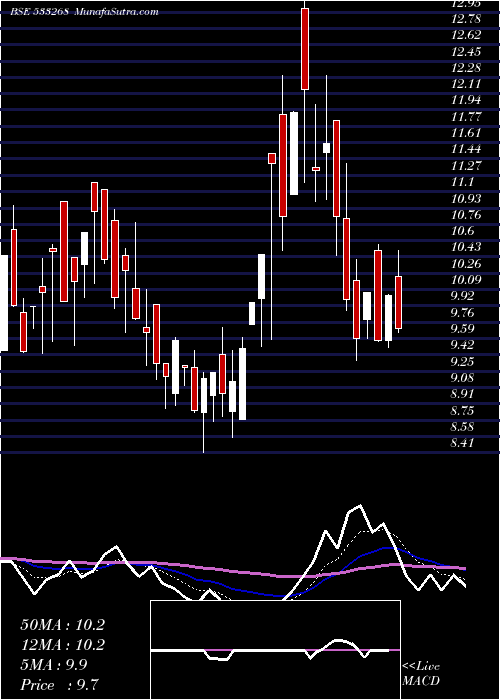Select the 9.76 price axis label
Viewport: 500px width, 700px height.
(462, 312)
